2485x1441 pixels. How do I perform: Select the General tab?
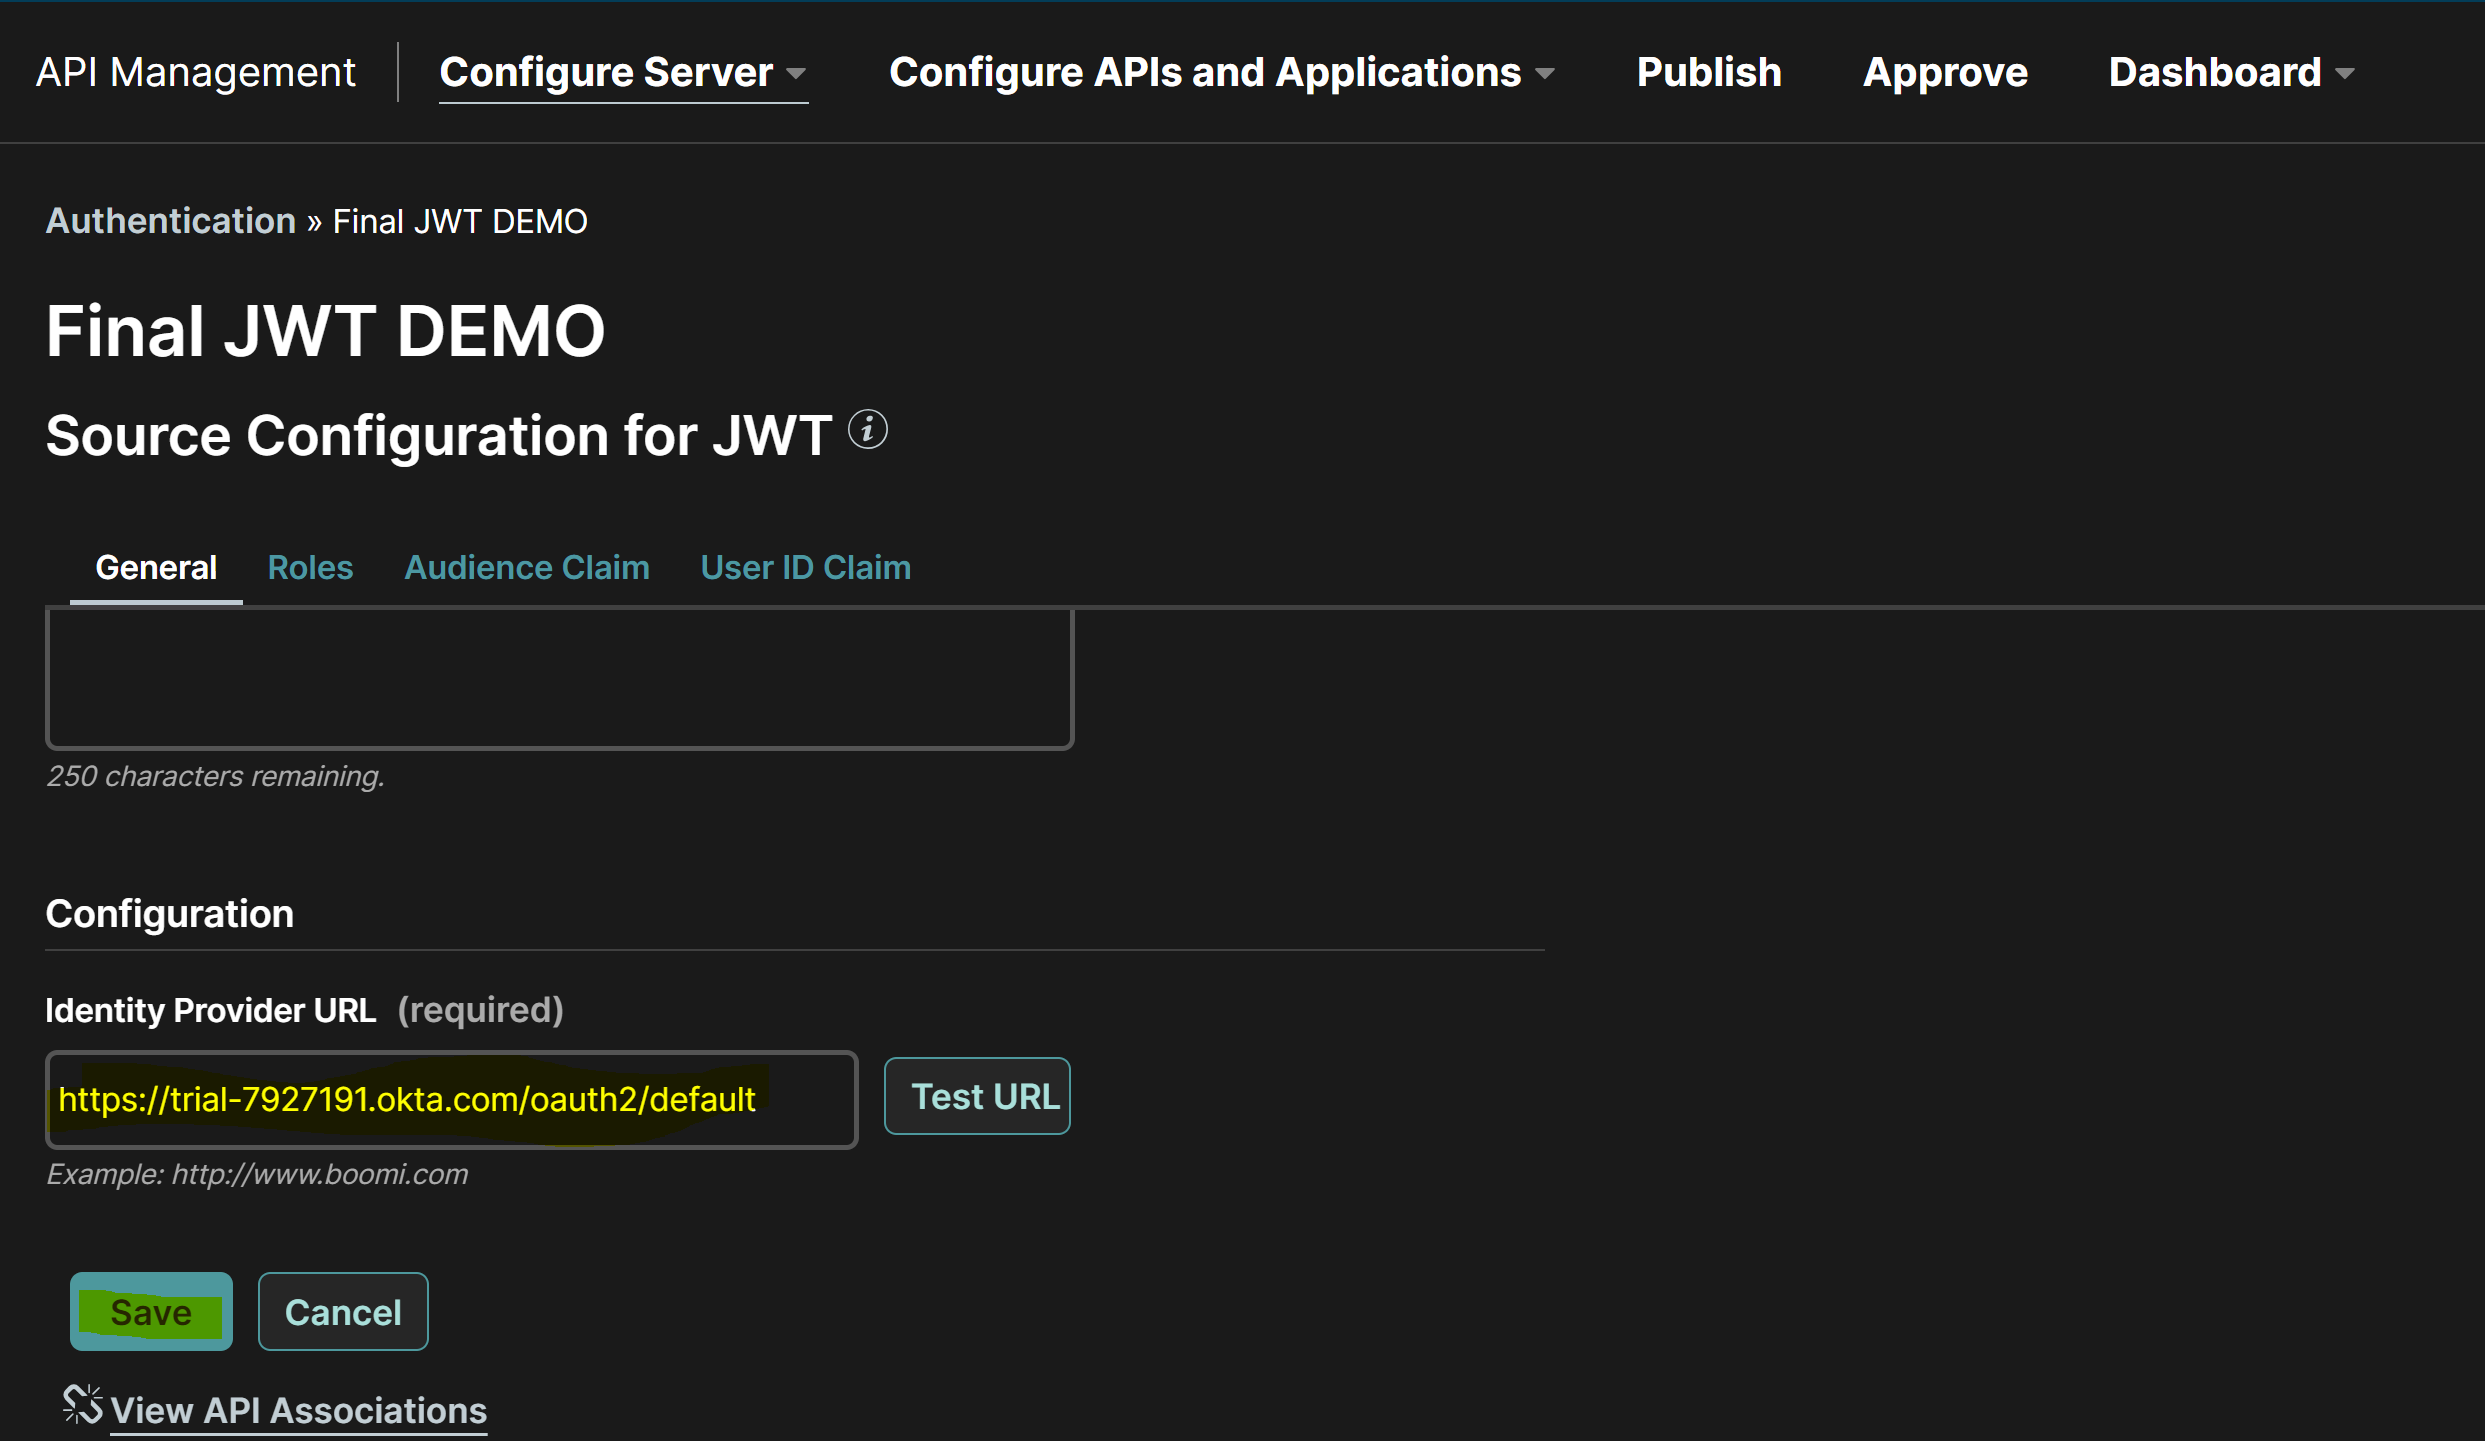click(155, 567)
